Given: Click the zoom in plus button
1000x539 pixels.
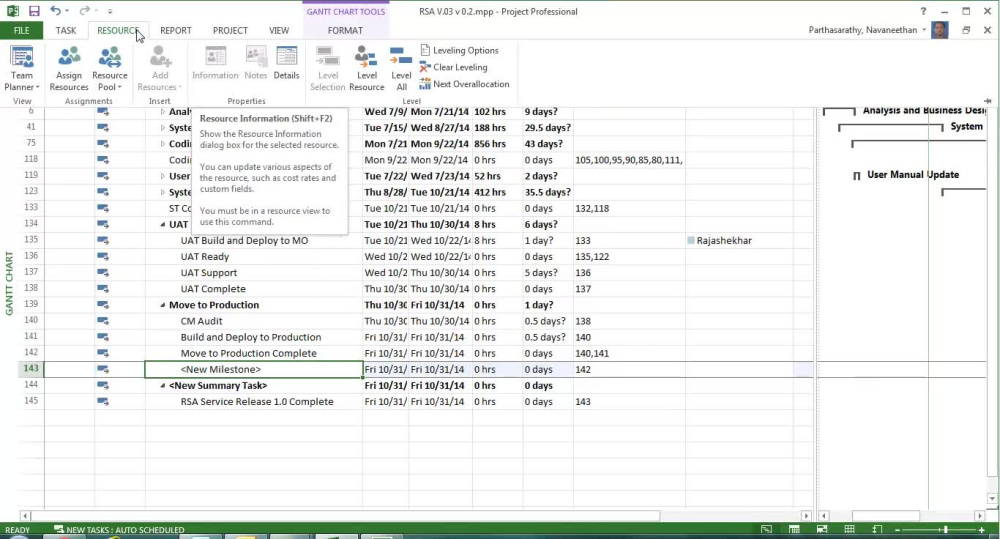Looking at the screenshot, I should click(x=982, y=530).
